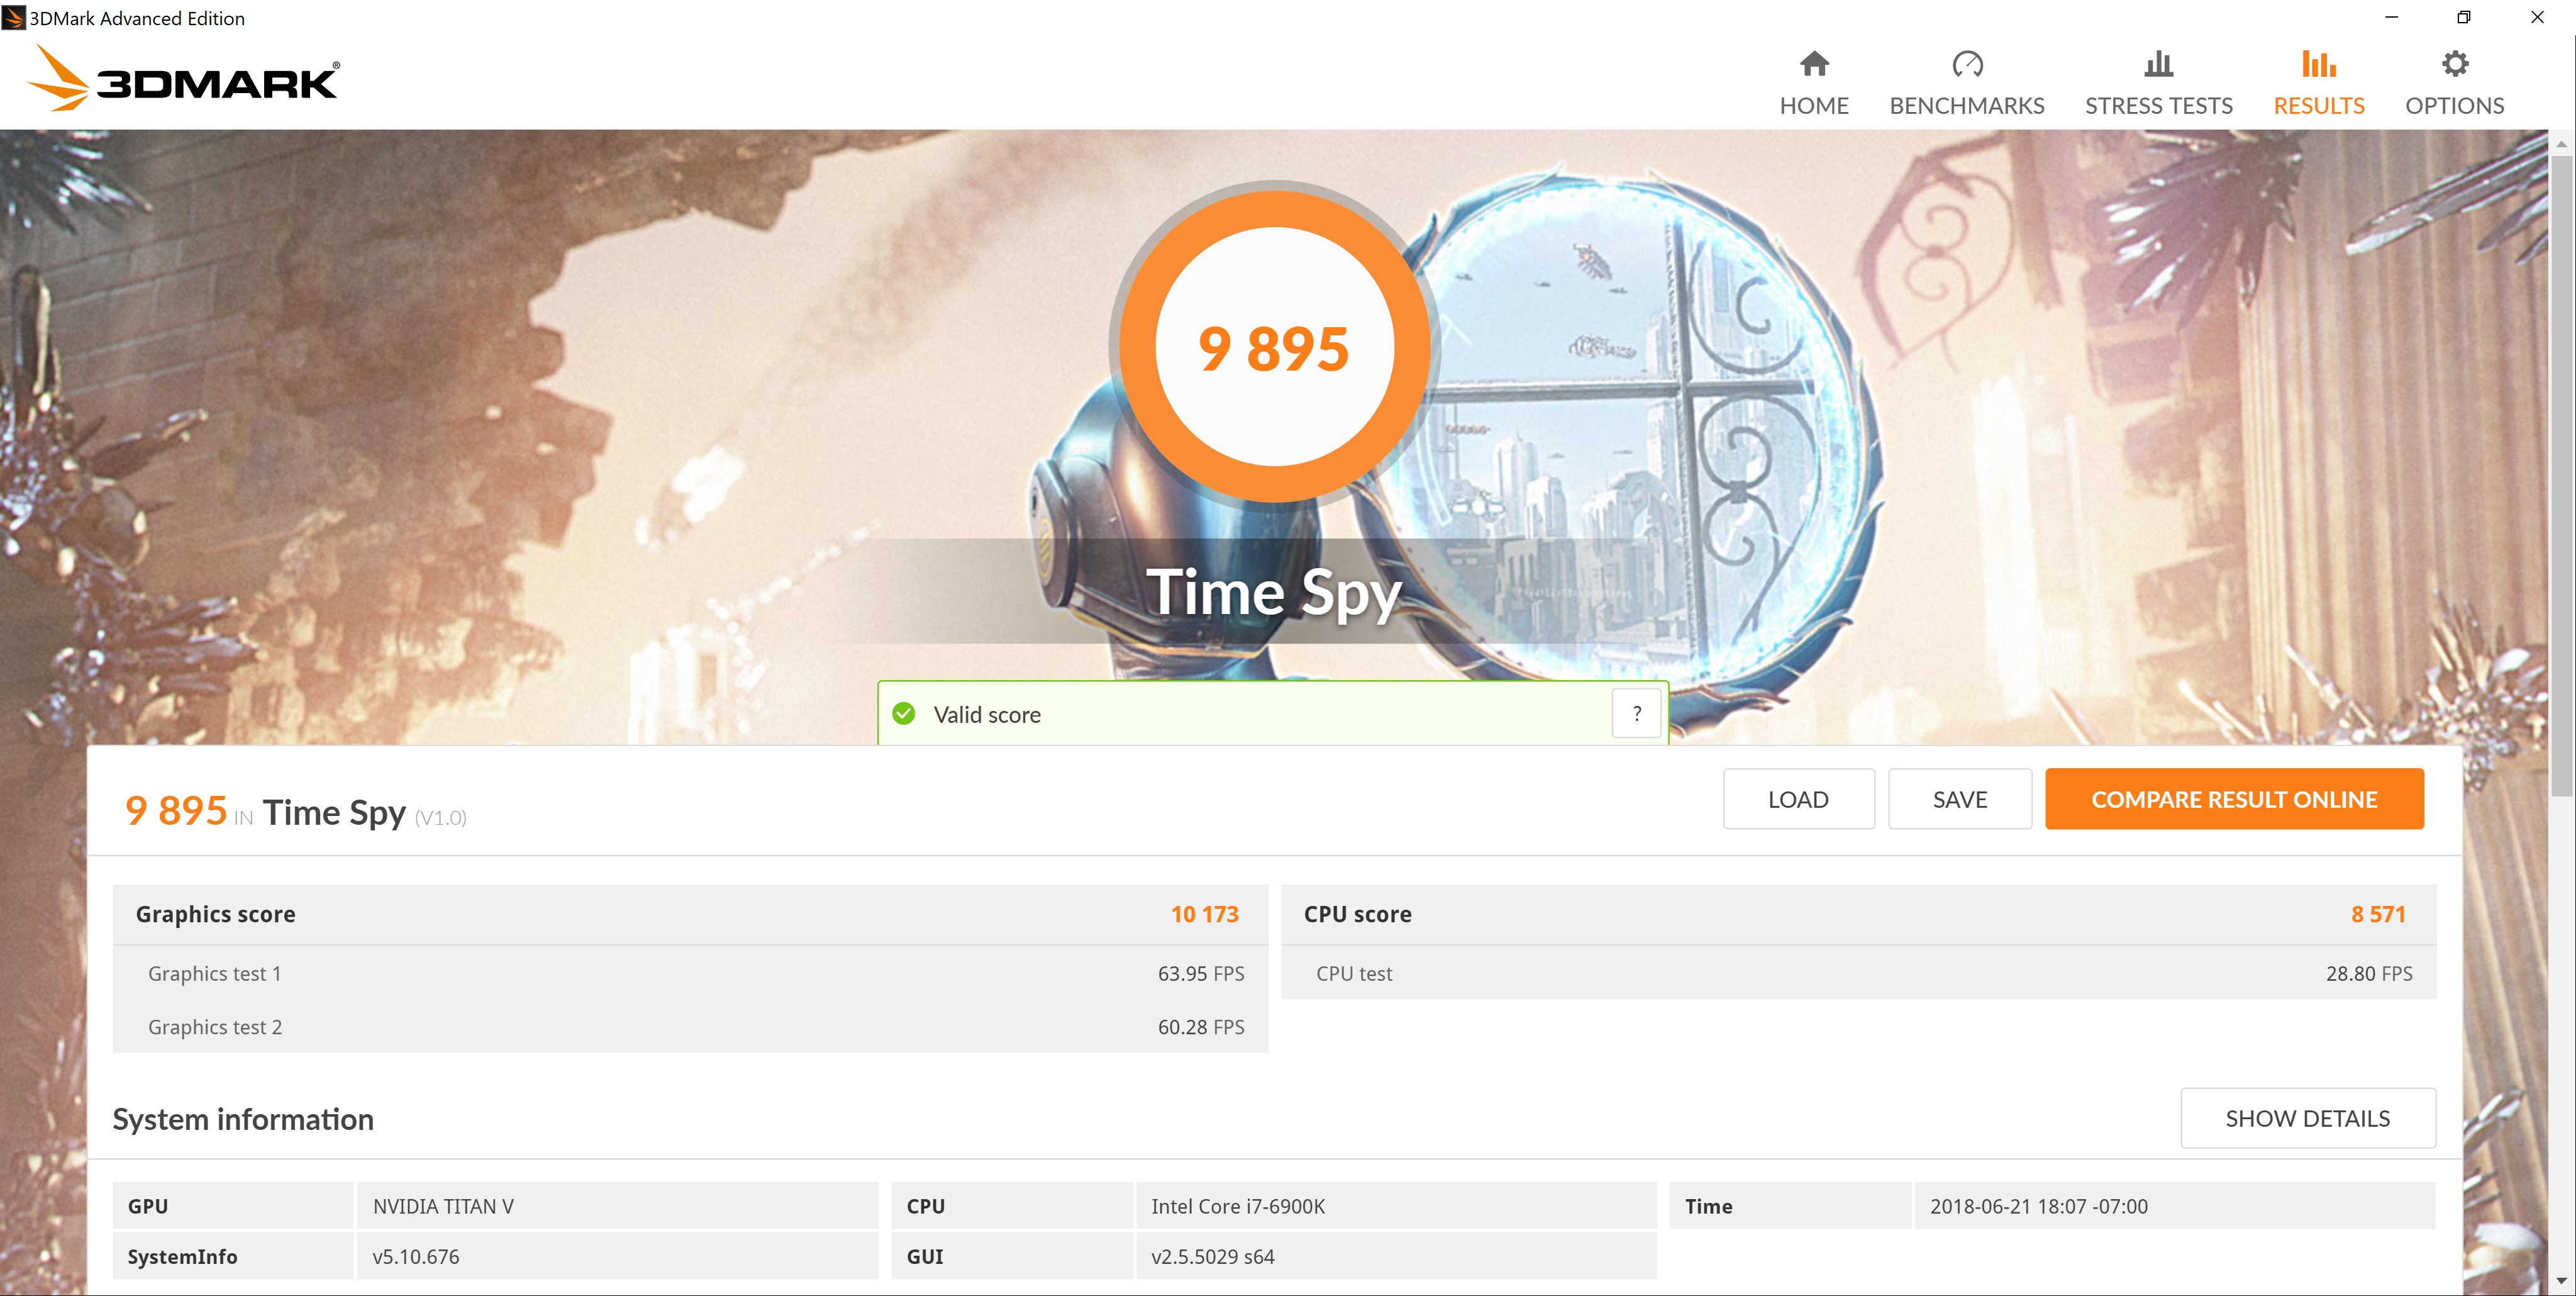Select Graphics test 1 row label
2576x1296 pixels.
214,973
